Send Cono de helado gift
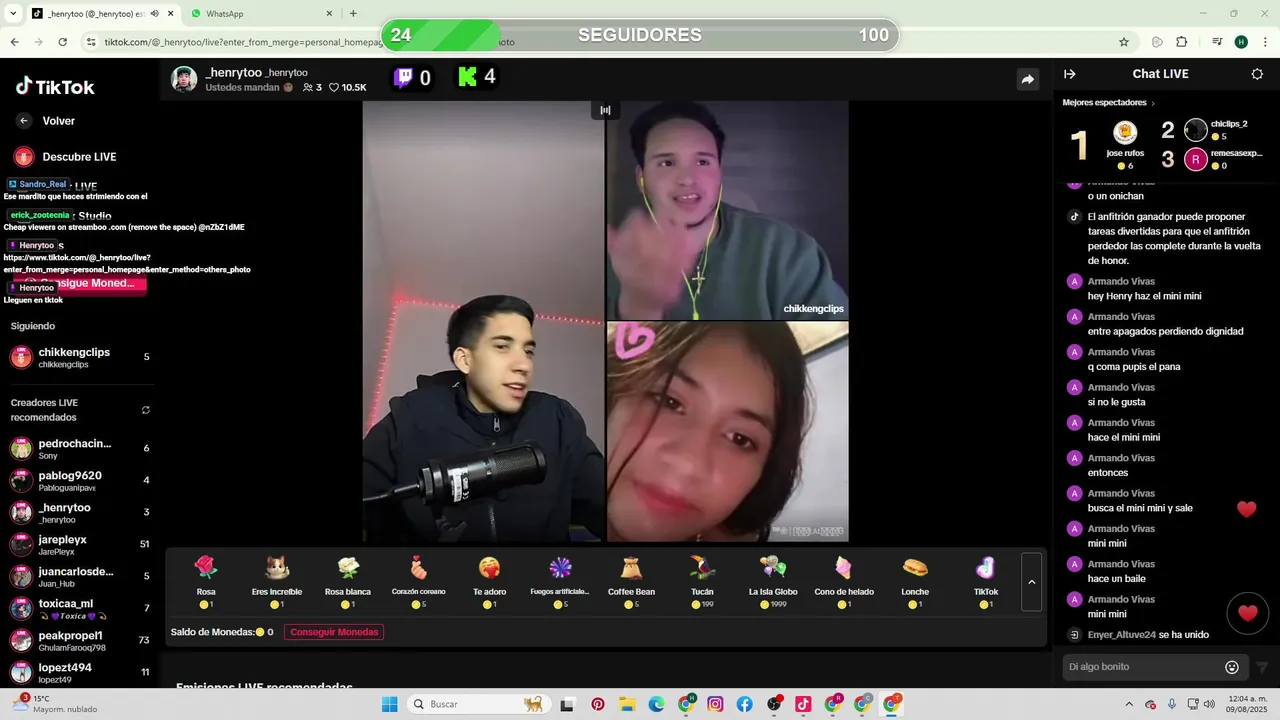The image size is (1280, 720). pyautogui.click(x=844, y=581)
